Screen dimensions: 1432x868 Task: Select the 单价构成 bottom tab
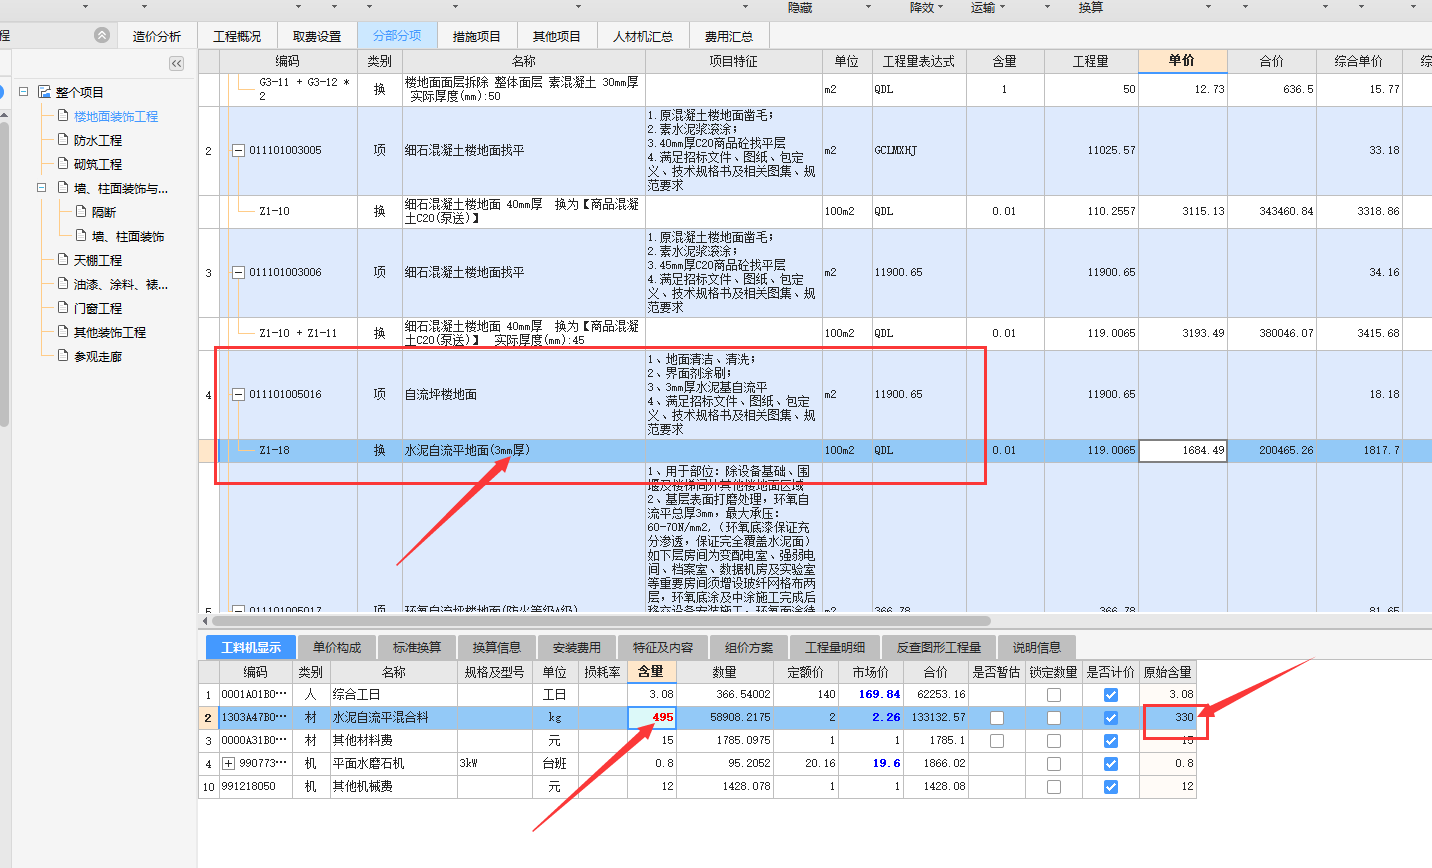[337, 647]
